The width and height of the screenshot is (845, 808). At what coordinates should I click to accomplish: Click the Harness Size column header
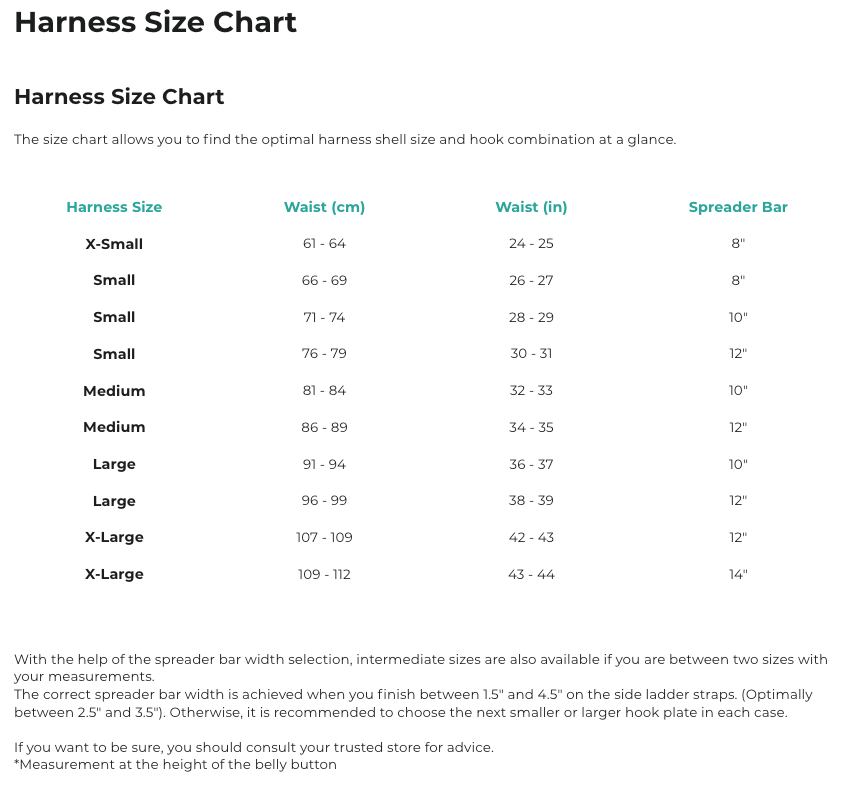click(114, 207)
